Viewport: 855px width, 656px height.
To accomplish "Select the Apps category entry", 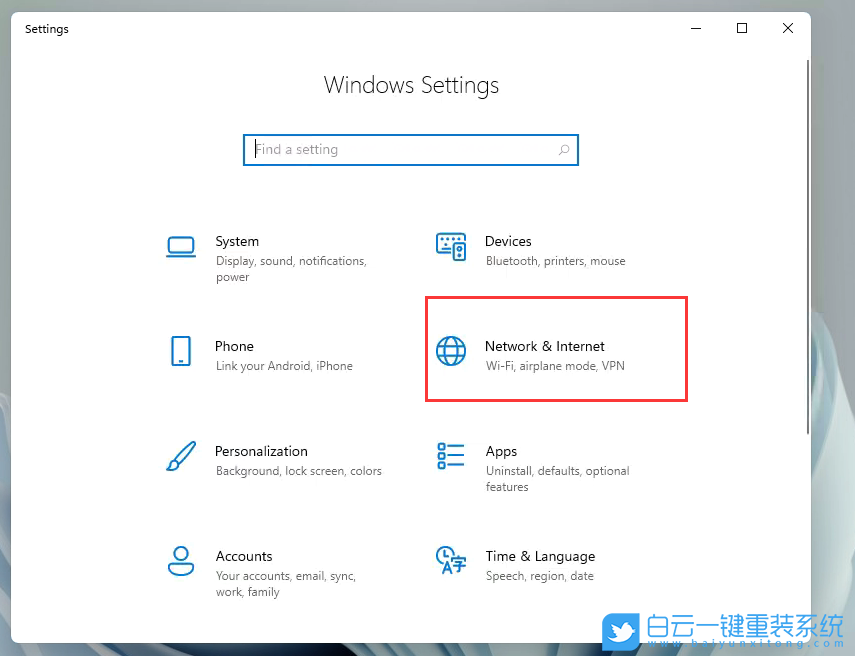I will (x=501, y=451).
